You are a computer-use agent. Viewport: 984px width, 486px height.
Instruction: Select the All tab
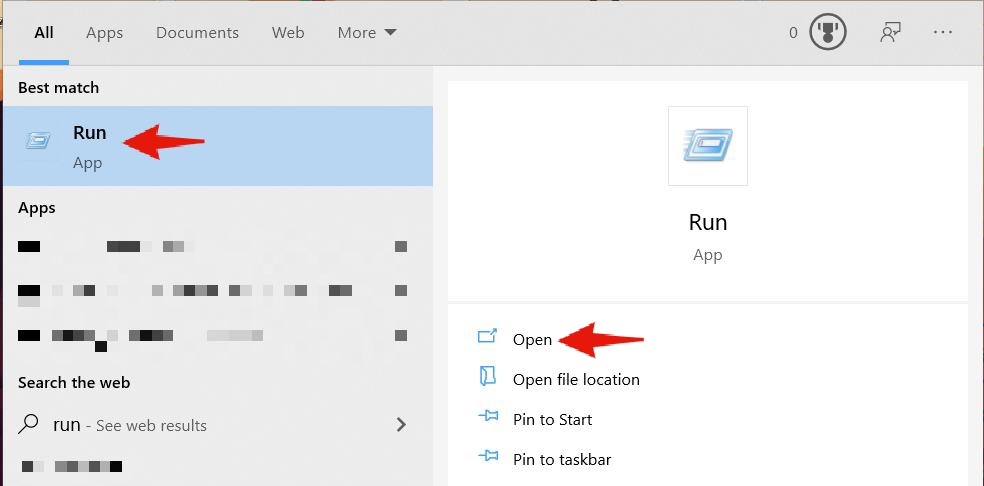click(x=44, y=32)
